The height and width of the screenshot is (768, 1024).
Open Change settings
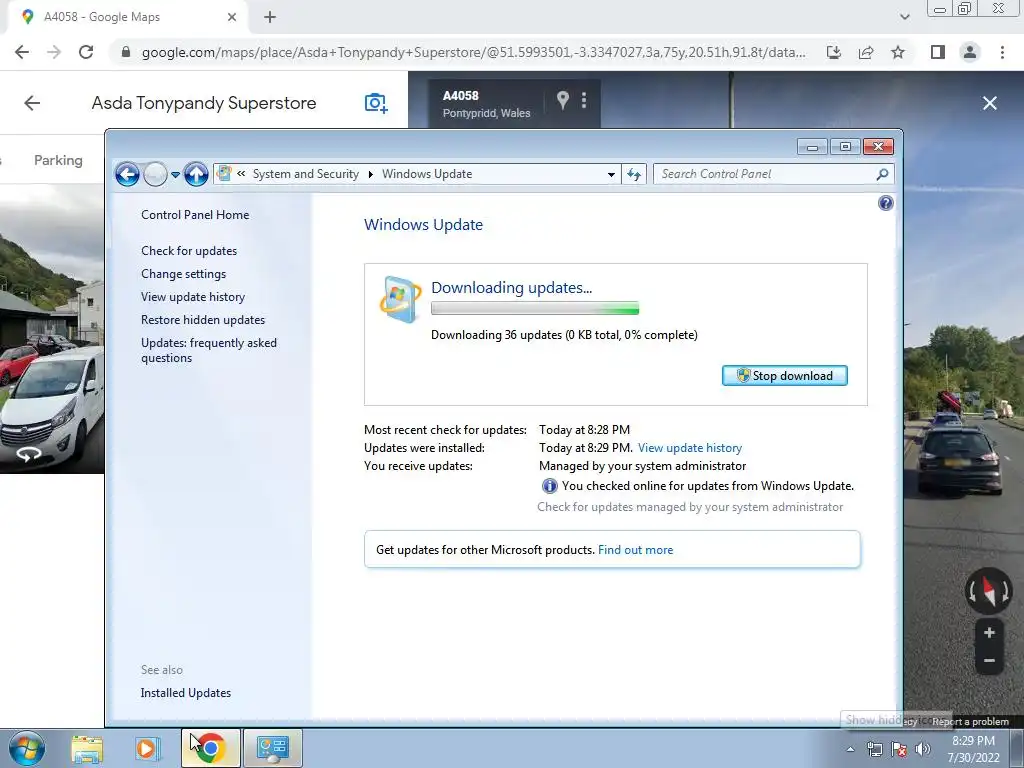[x=184, y=274]
